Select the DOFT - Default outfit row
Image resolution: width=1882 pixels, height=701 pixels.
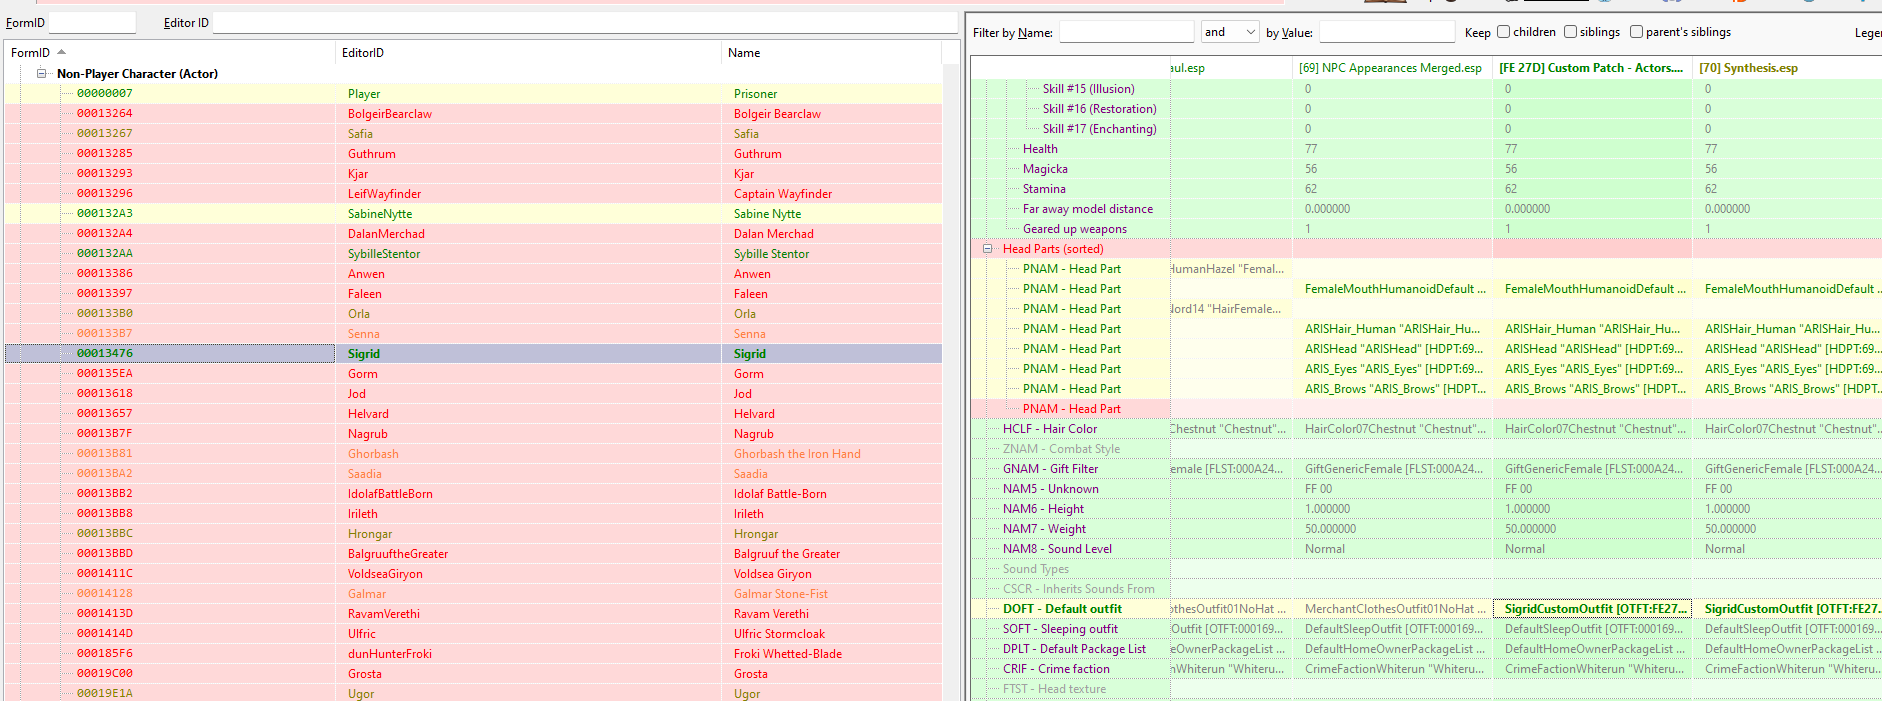coord(1426,608)
